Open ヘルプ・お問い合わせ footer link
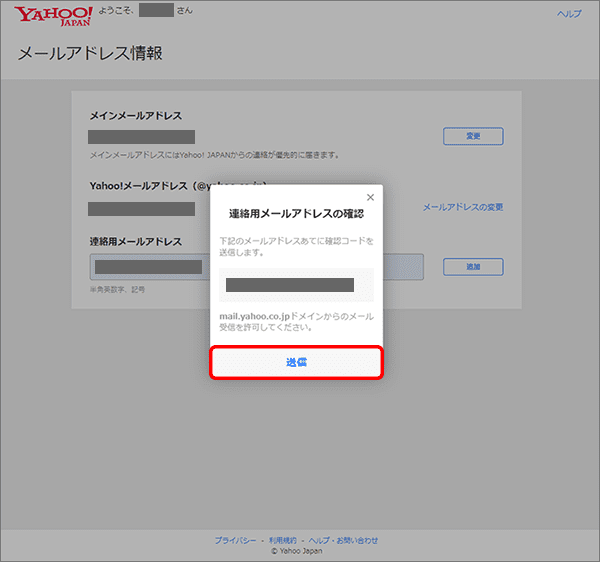Viewport: 600px width, 562px height. [x=343, y=540]
